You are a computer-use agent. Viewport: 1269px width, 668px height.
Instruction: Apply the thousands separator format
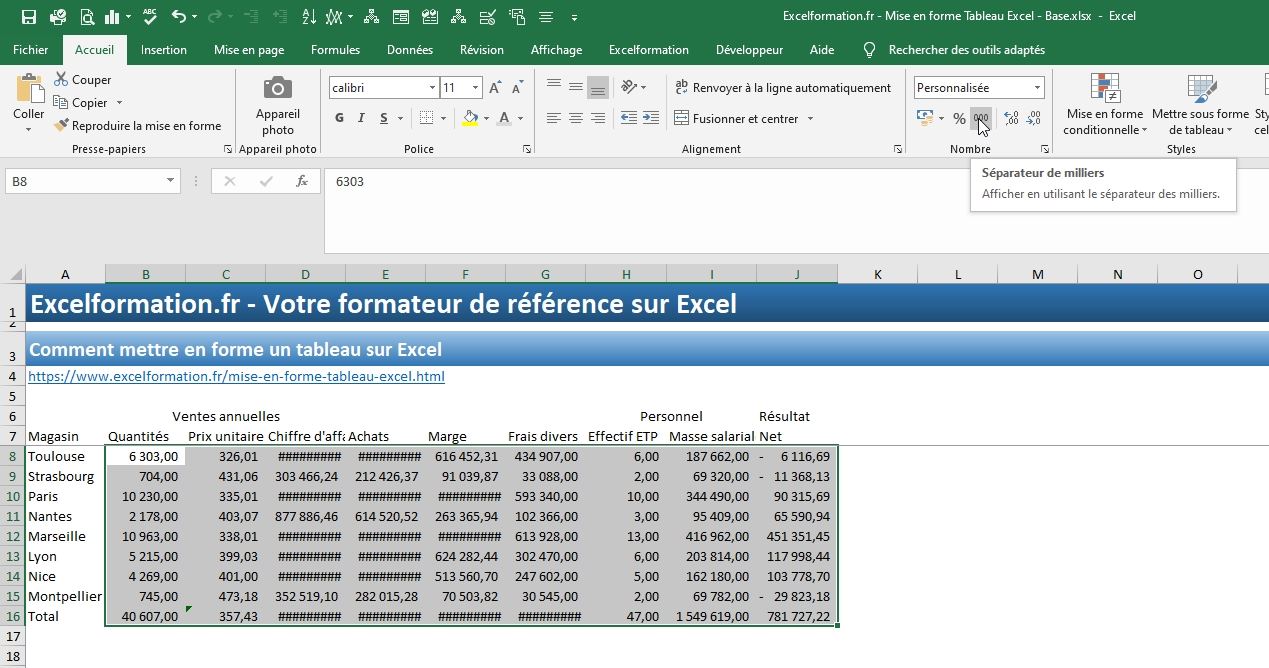point(981,118)
